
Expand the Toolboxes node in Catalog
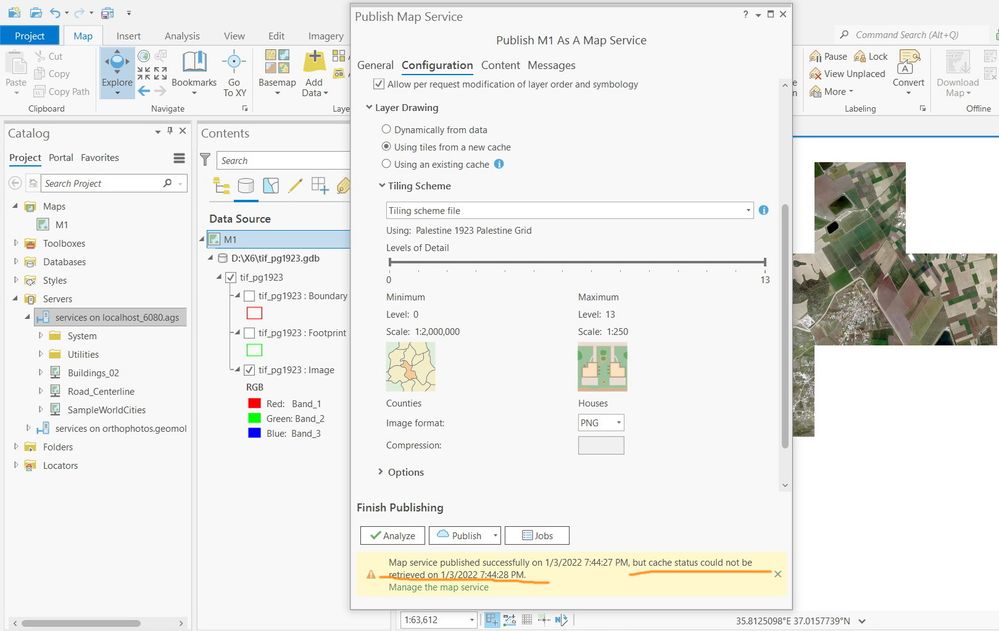point(15,243)
